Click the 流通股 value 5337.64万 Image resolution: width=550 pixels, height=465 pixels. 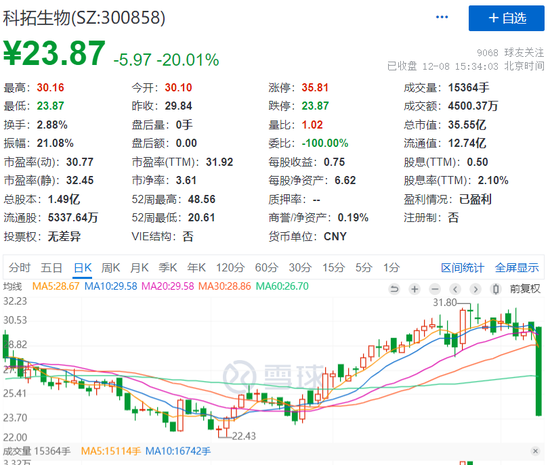(73, 217)
